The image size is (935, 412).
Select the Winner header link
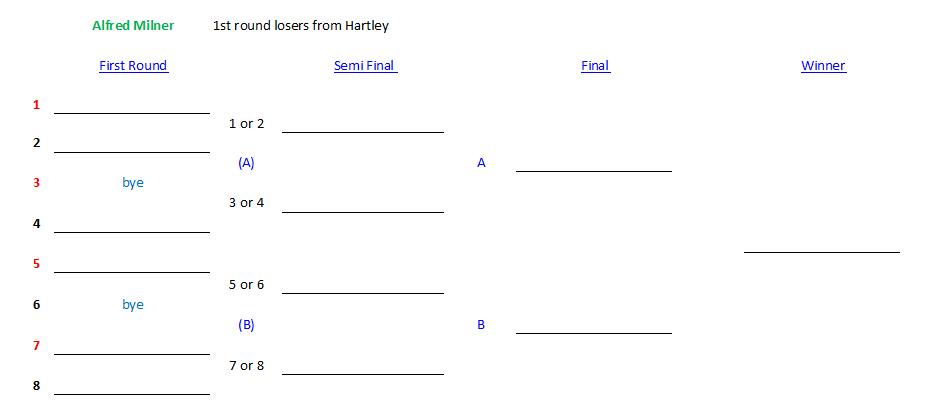pos(823,66)
